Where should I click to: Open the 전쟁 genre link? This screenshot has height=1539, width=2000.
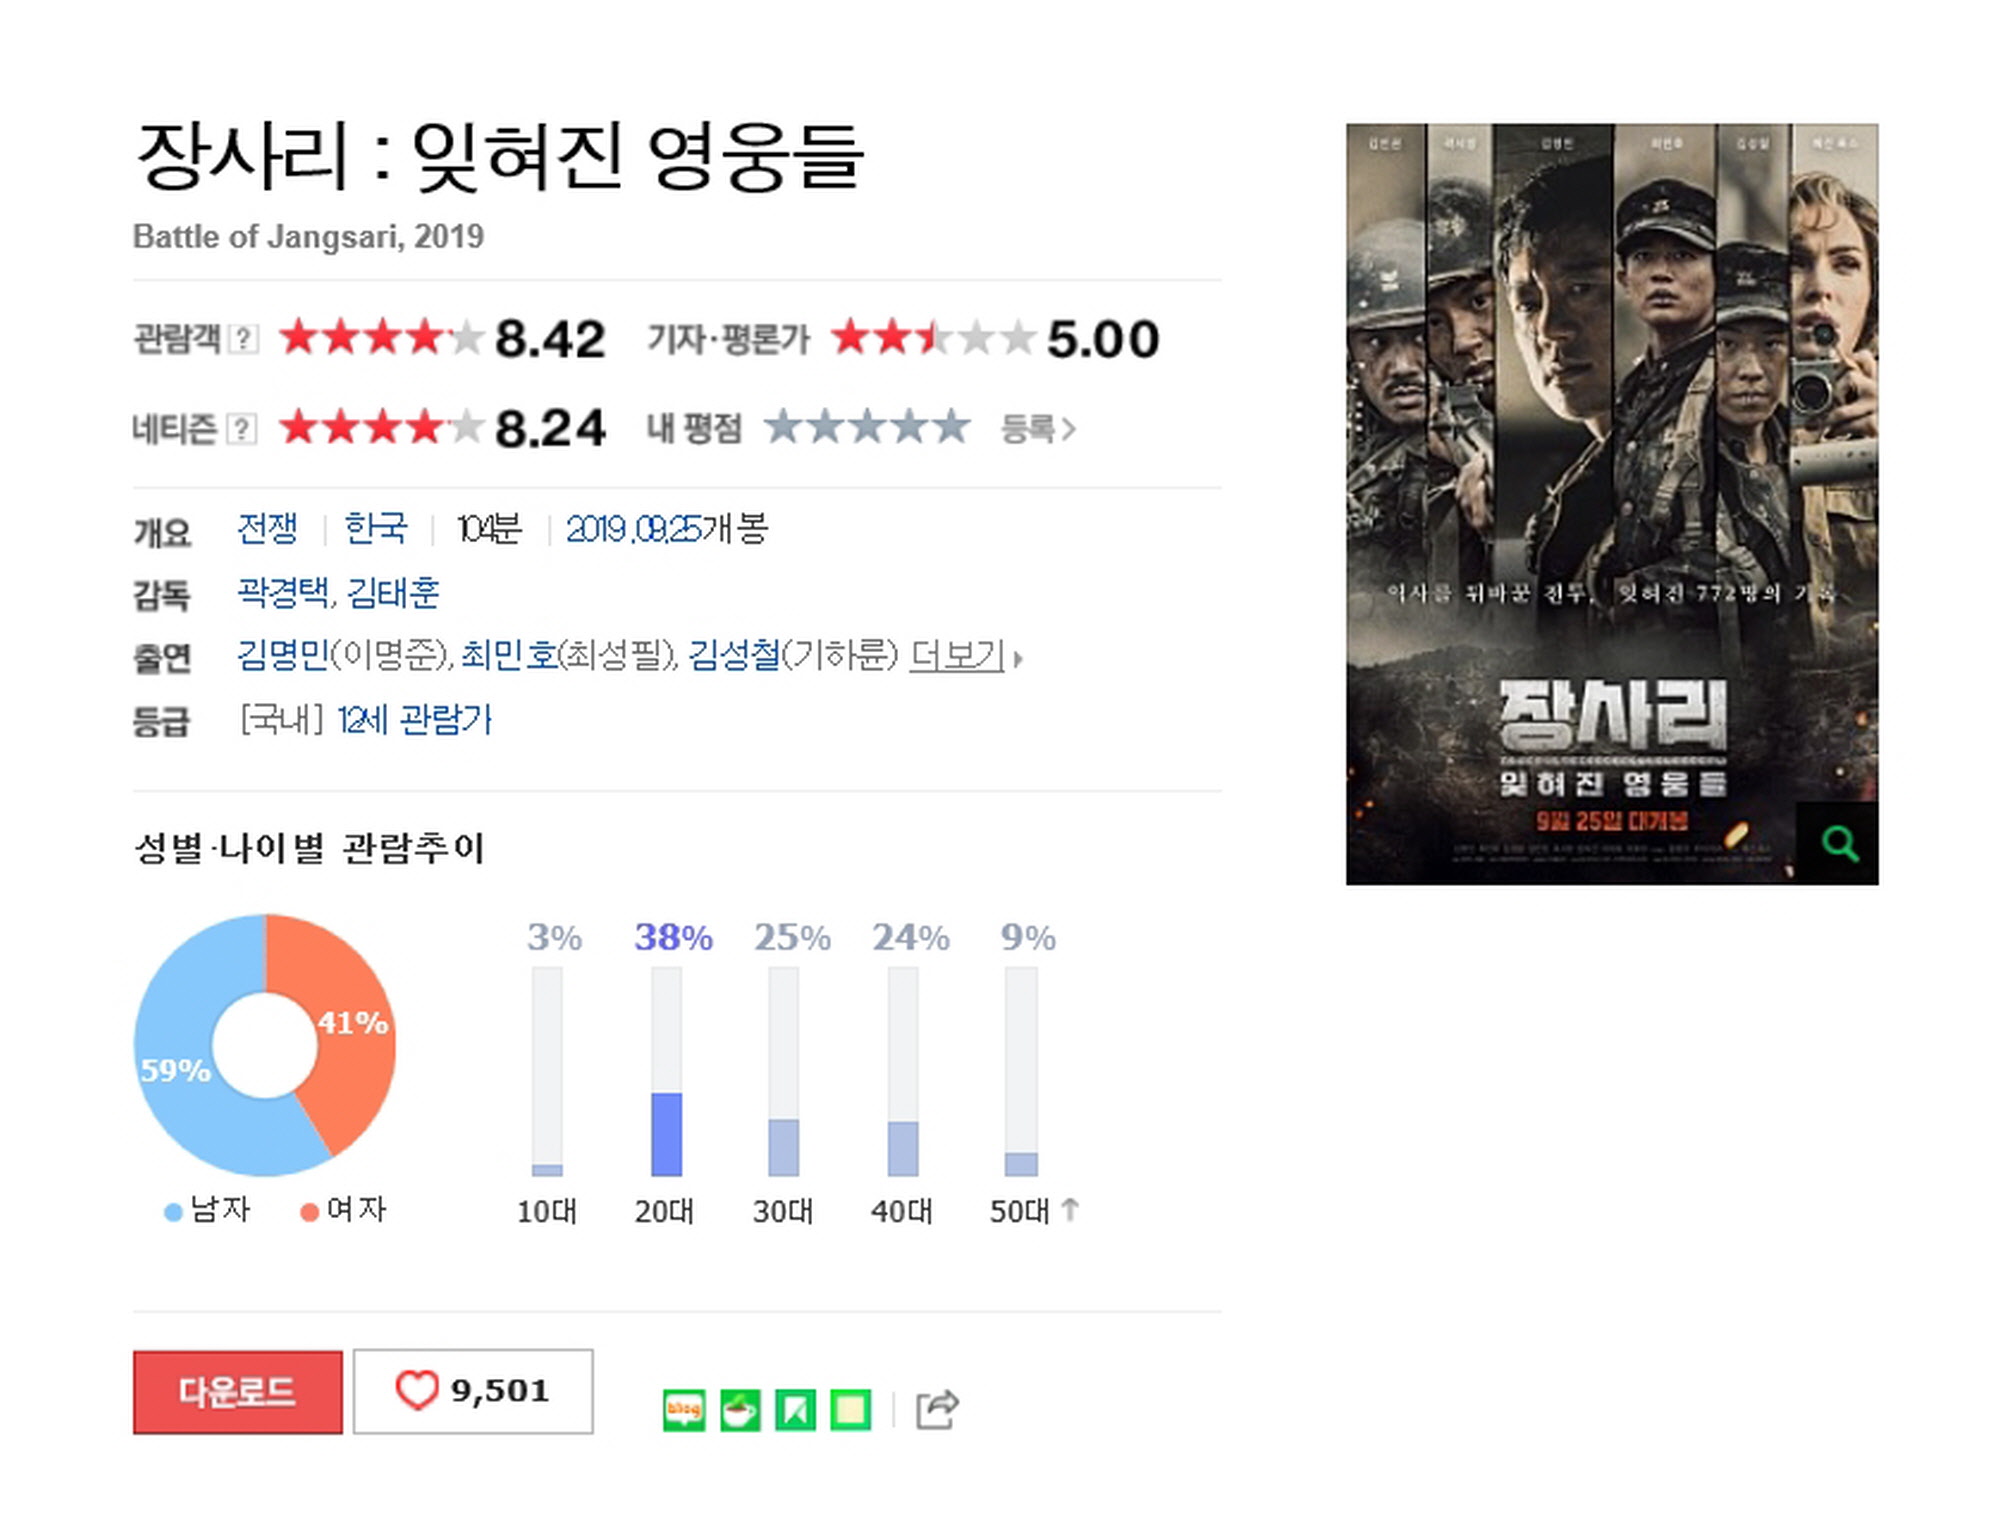(x=267, y=528)
